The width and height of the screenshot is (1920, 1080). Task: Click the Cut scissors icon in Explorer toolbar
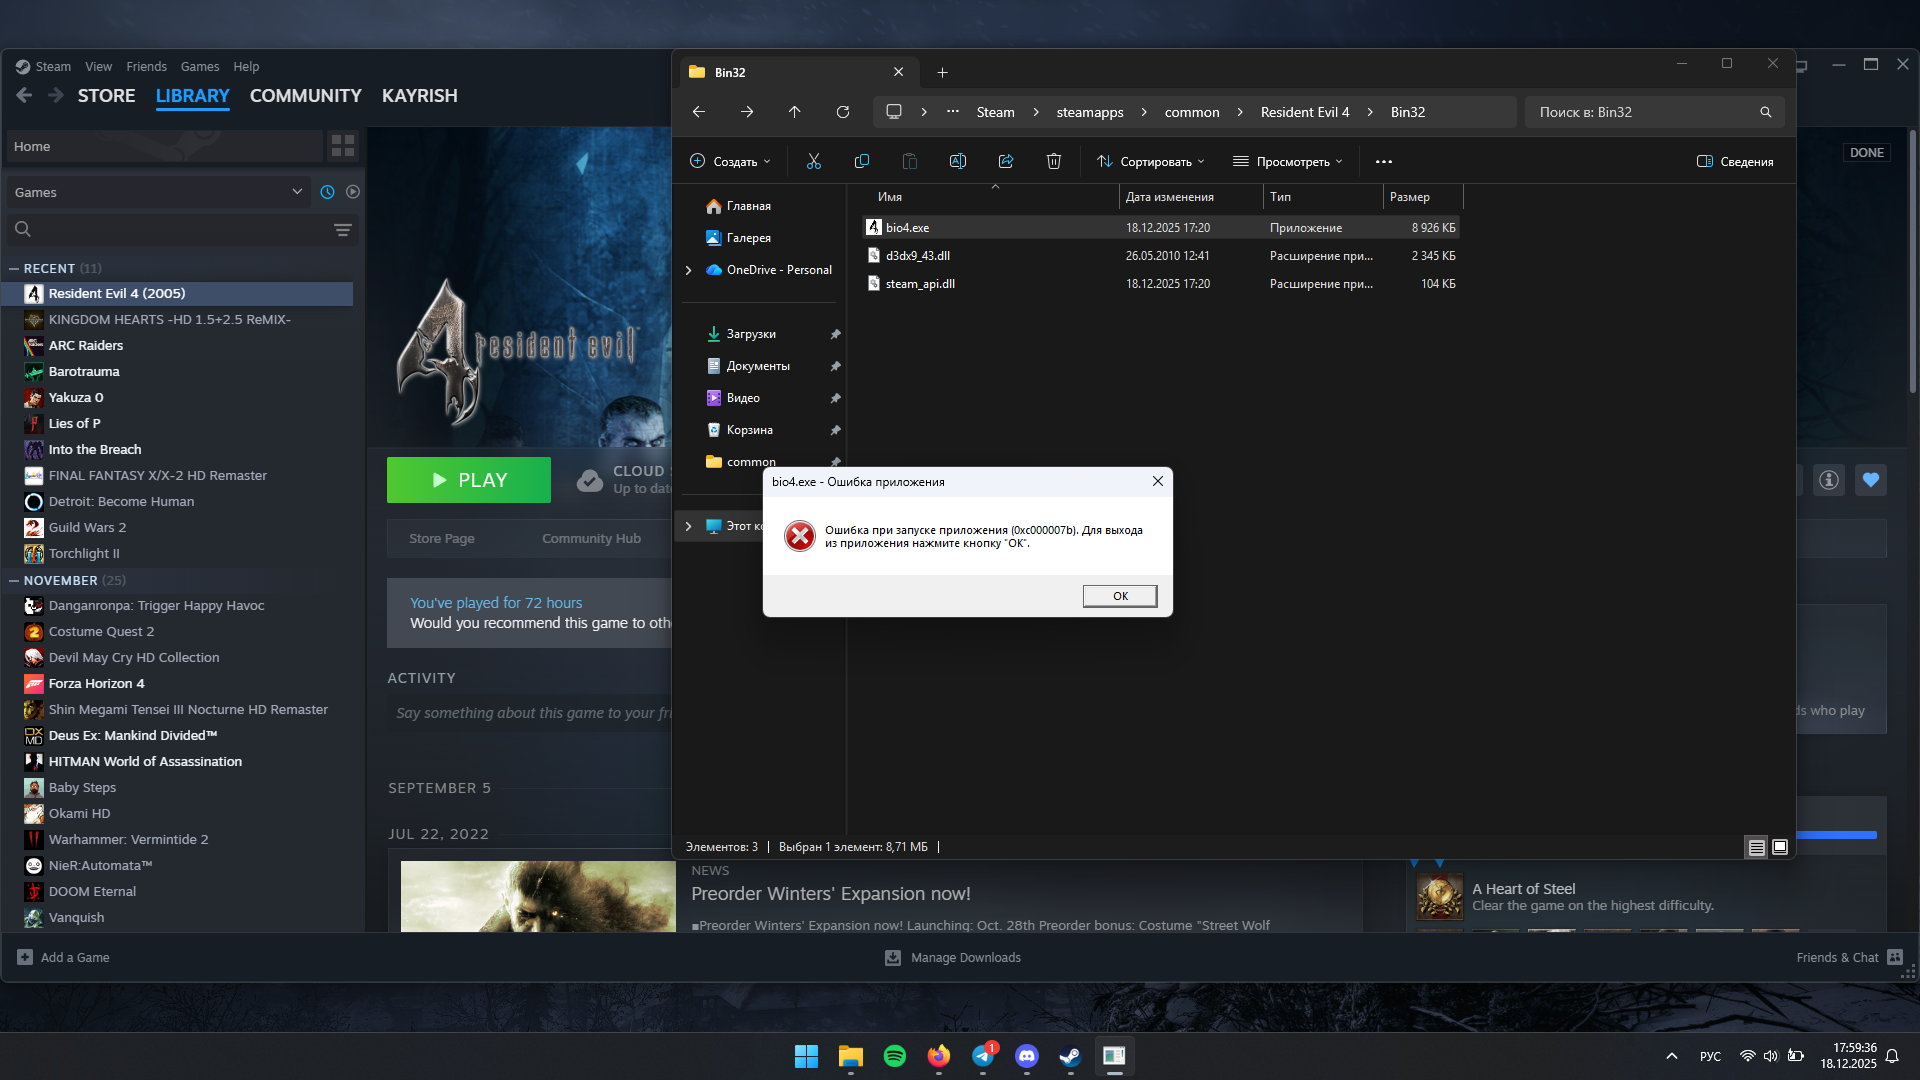pos(814,161)
